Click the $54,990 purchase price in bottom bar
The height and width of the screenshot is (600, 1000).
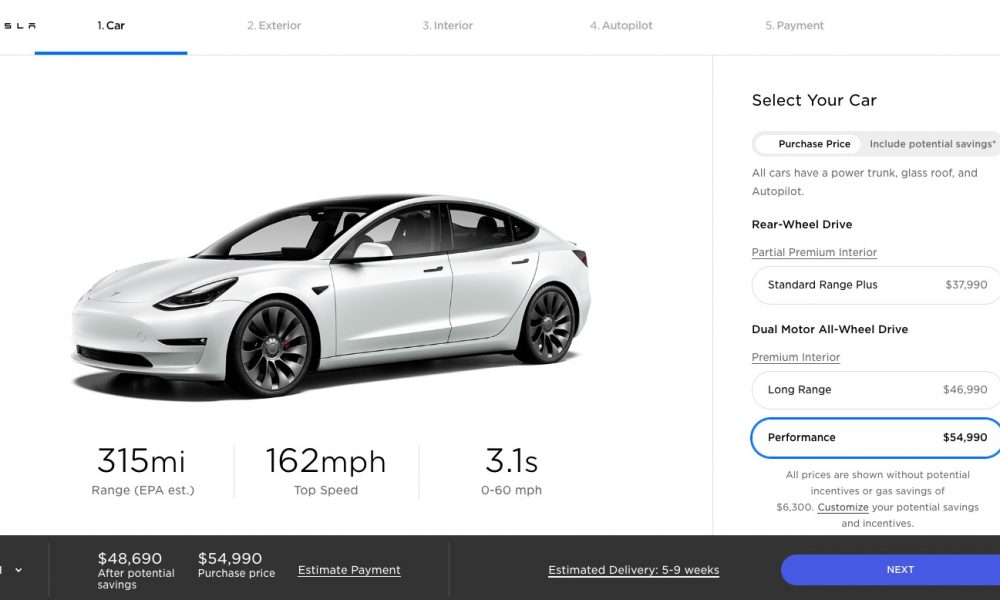coord(230,559)
